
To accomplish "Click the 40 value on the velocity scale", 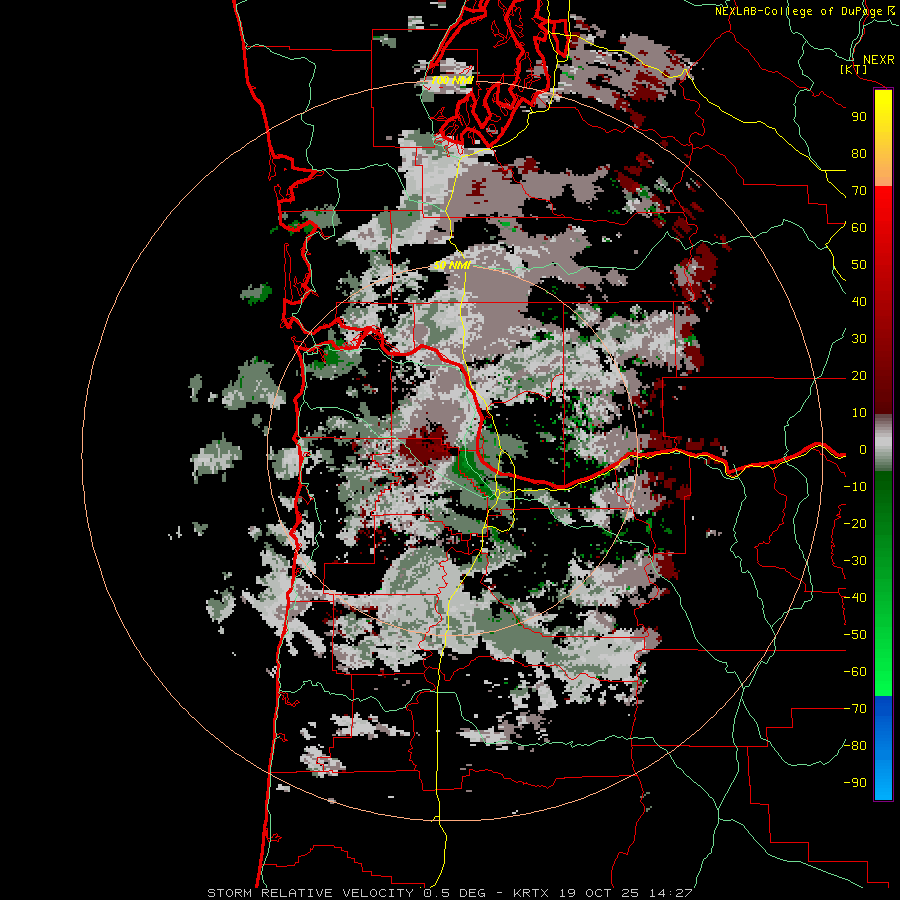I will [x=859, y=301].
